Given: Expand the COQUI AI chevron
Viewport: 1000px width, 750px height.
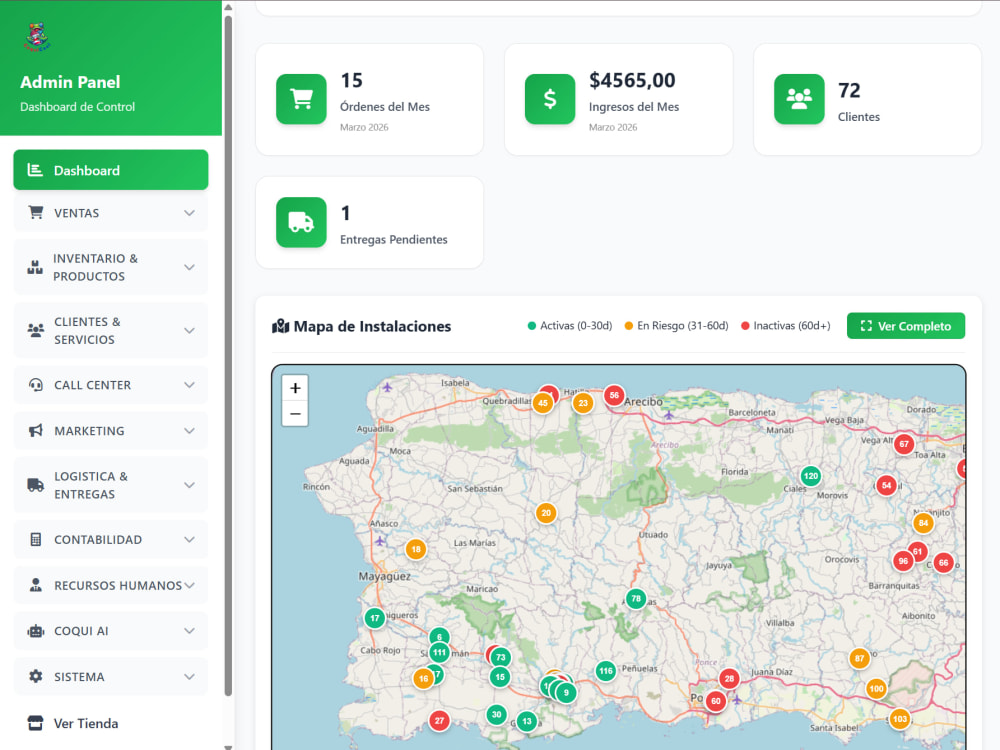Looking at the screenshot, I should (189, 631).
